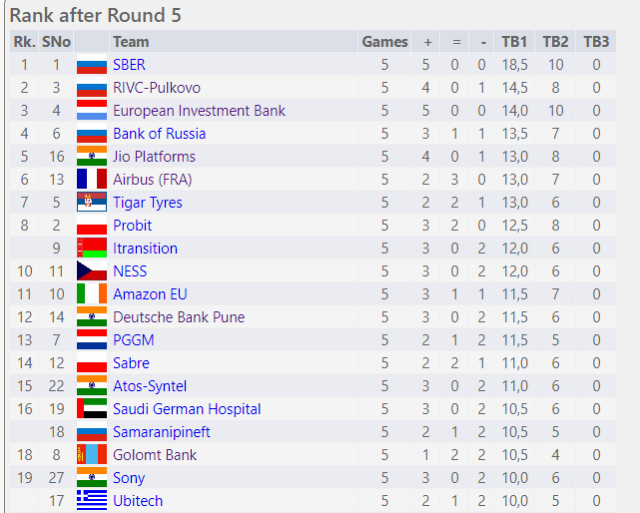640x513 pixels.
Task: Select the Jio Platforms team link
Action: pyautogui.click(x=154, y=156)
